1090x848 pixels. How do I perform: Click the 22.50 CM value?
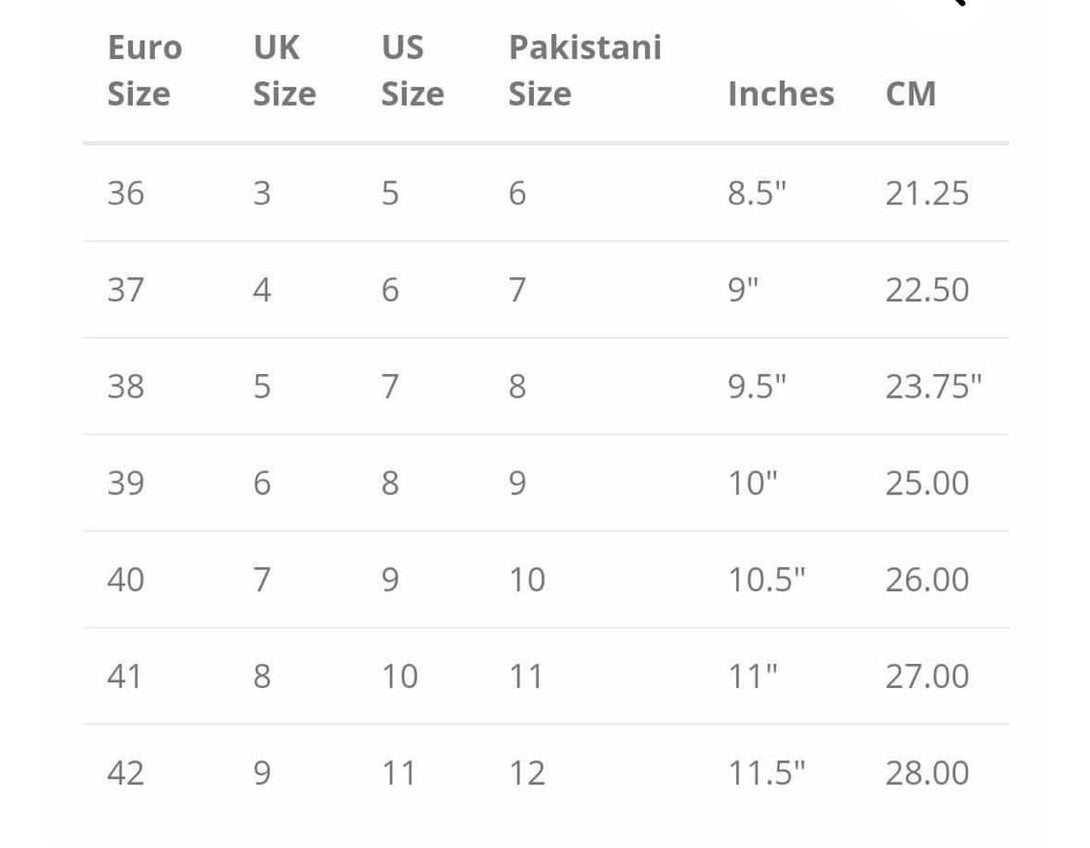tap(926, 290)
